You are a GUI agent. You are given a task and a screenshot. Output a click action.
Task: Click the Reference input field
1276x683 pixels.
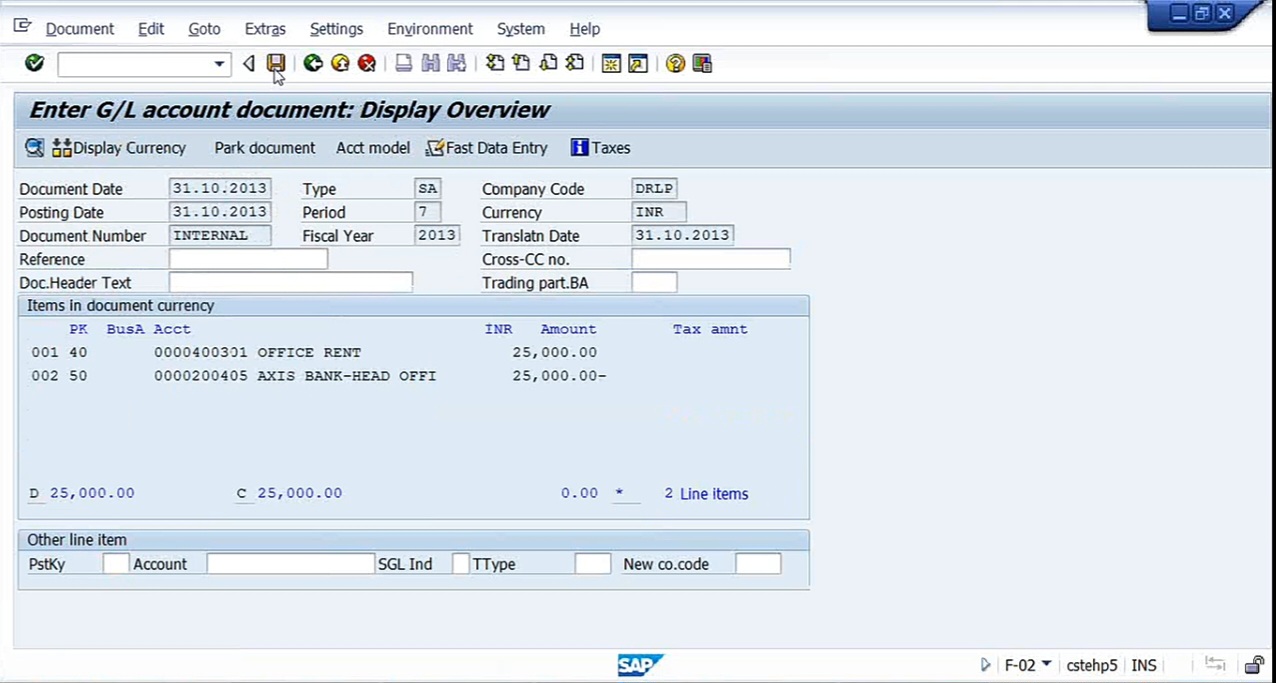pos(248,259)
